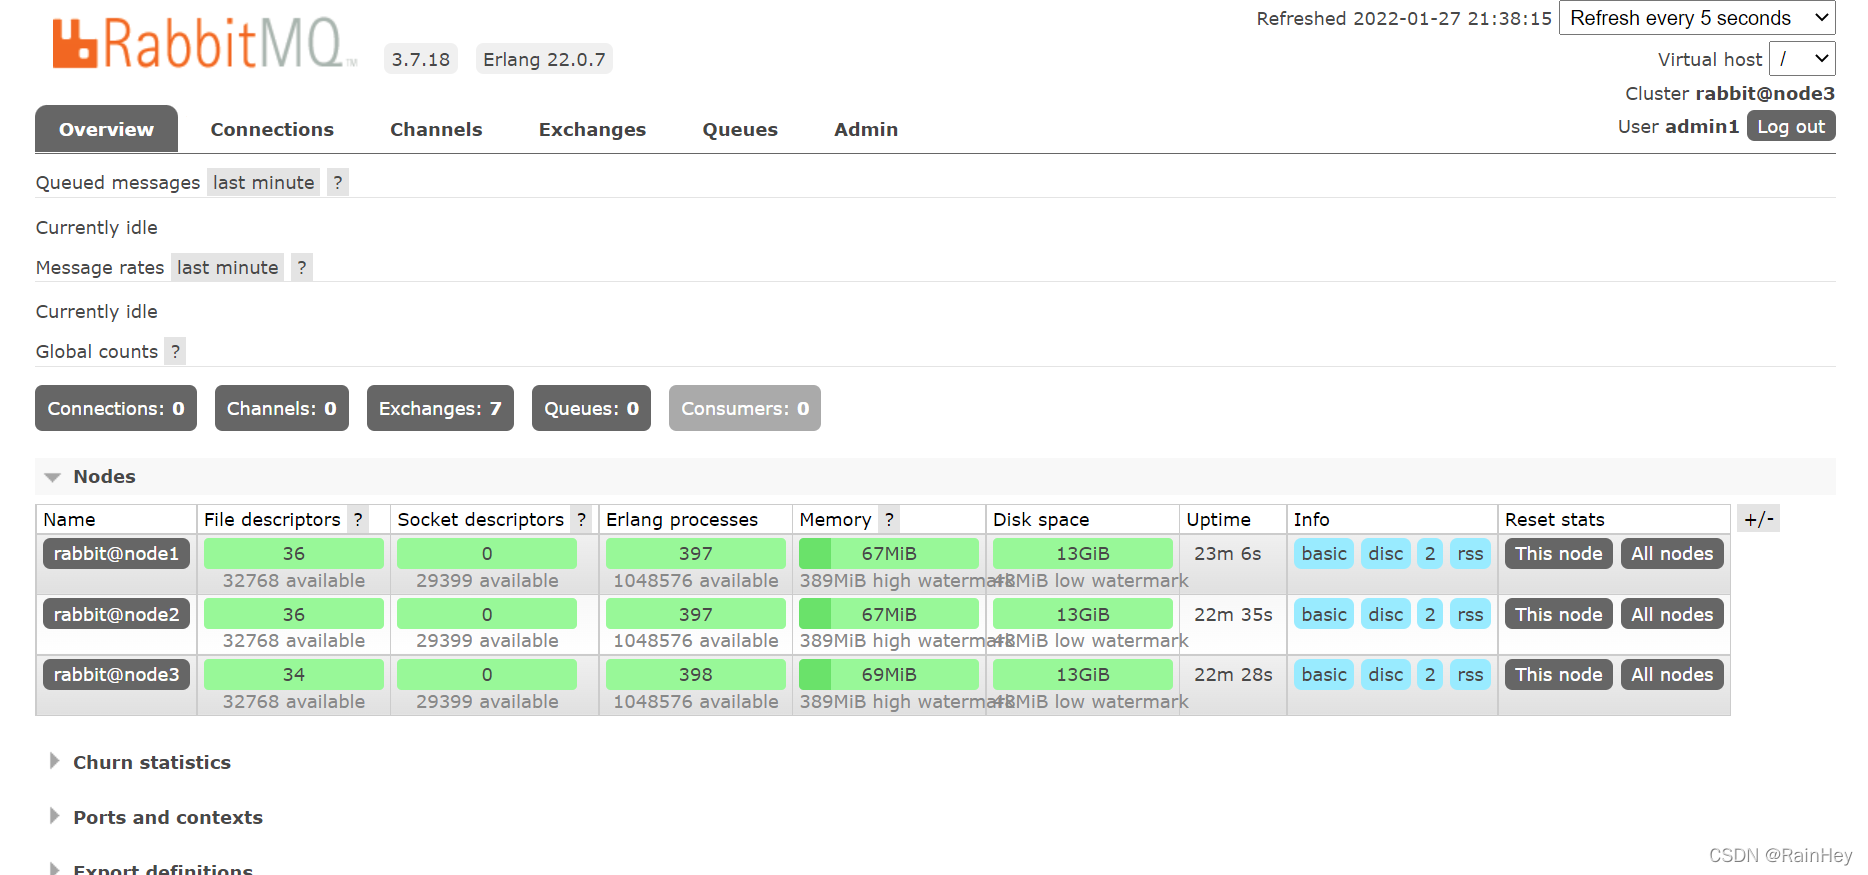Open the rabbit@node2 node link
1868x875 pixels.
[116, 614]
